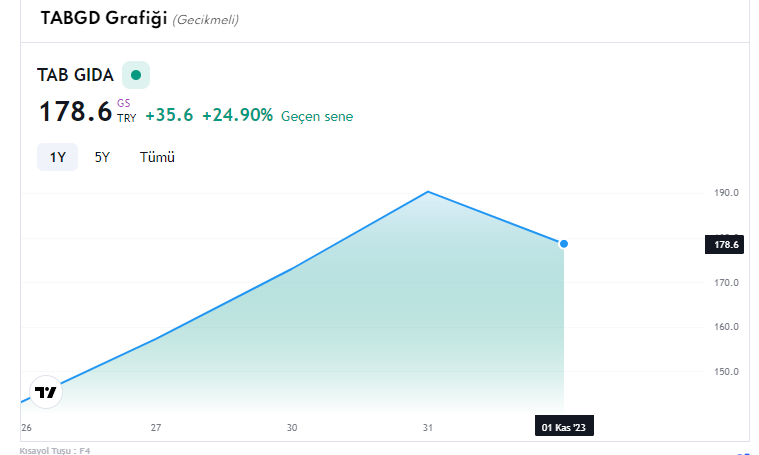Screen dimensions: 759x455
Task: Show the Tümü full history range
Action: coord(157,157)
